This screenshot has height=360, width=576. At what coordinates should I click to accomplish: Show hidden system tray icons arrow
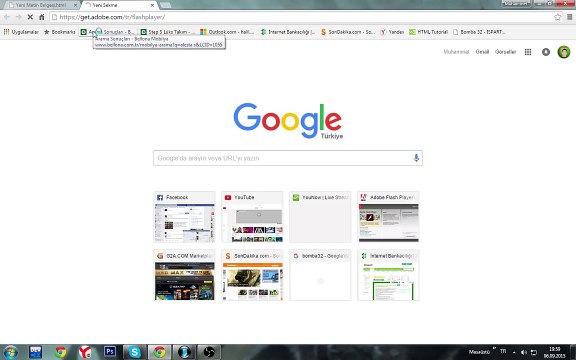pos(514,353)
